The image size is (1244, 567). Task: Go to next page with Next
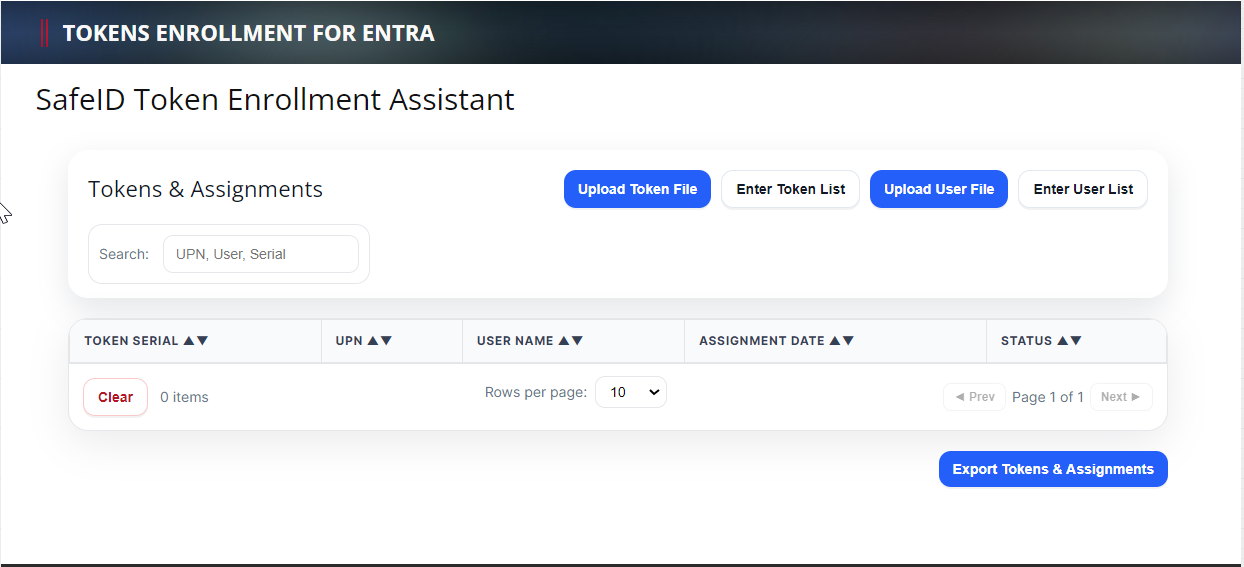1120,397
